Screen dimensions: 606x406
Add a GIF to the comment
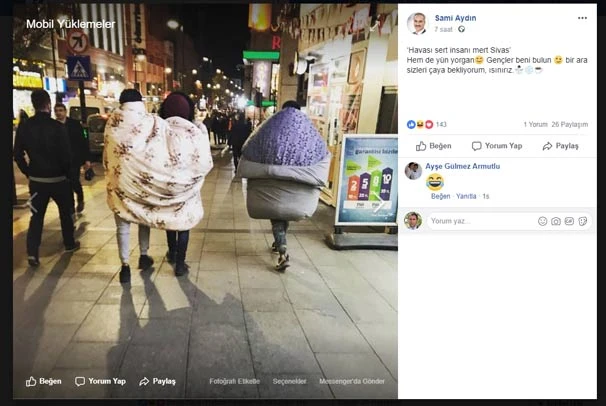click(x=569, y=221)
